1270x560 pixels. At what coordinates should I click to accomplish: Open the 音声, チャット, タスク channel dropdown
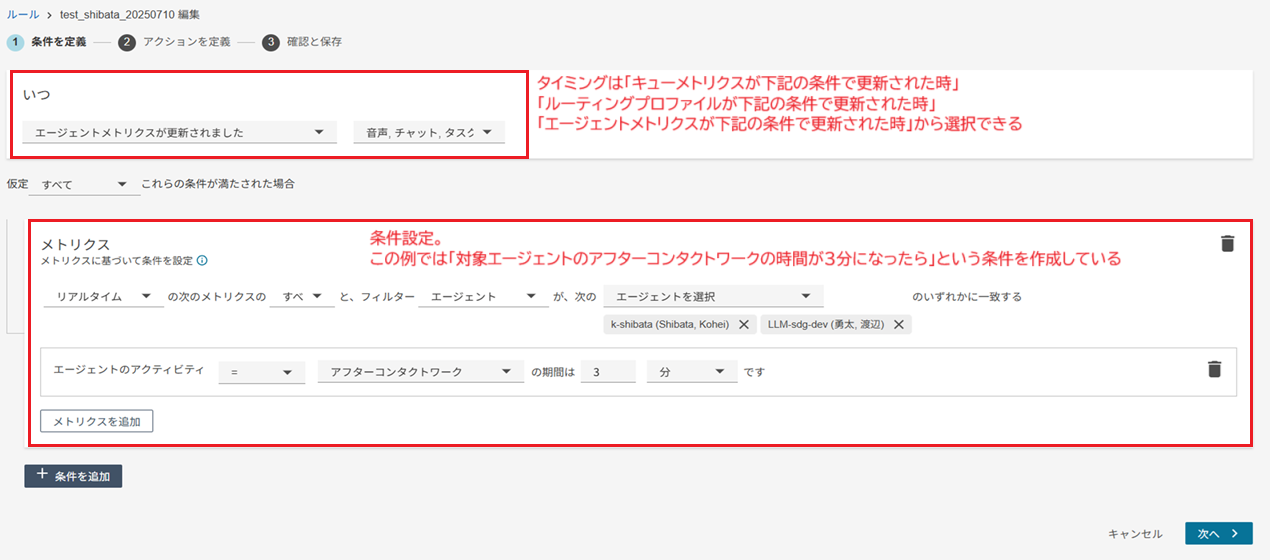click(429, 132)
